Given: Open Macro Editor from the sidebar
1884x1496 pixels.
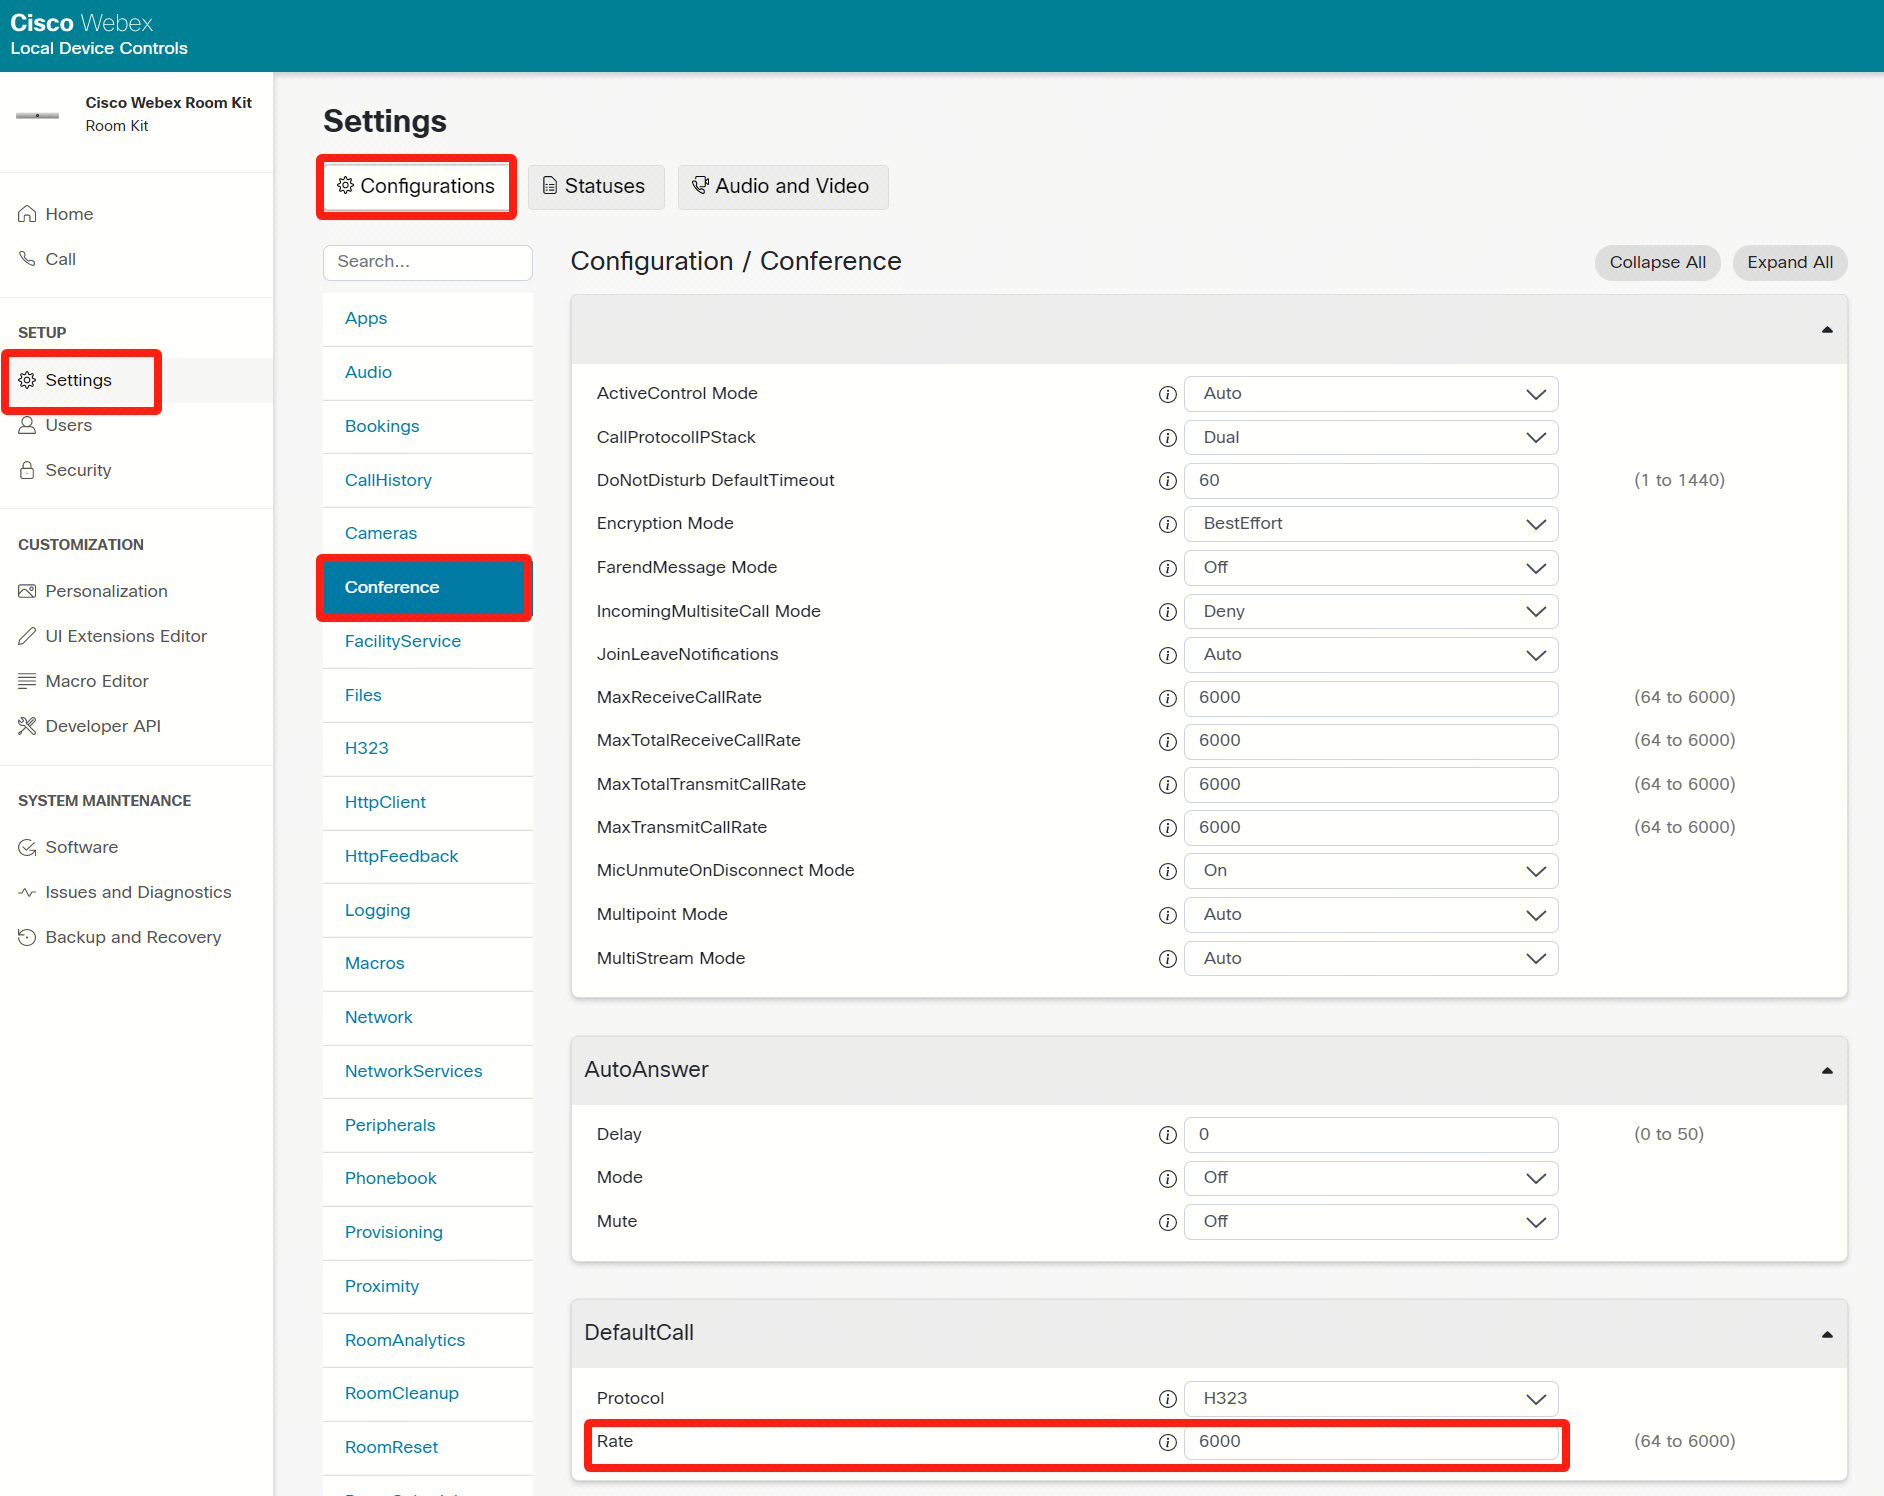Looking at the screenshot, I should pos(96,681).
